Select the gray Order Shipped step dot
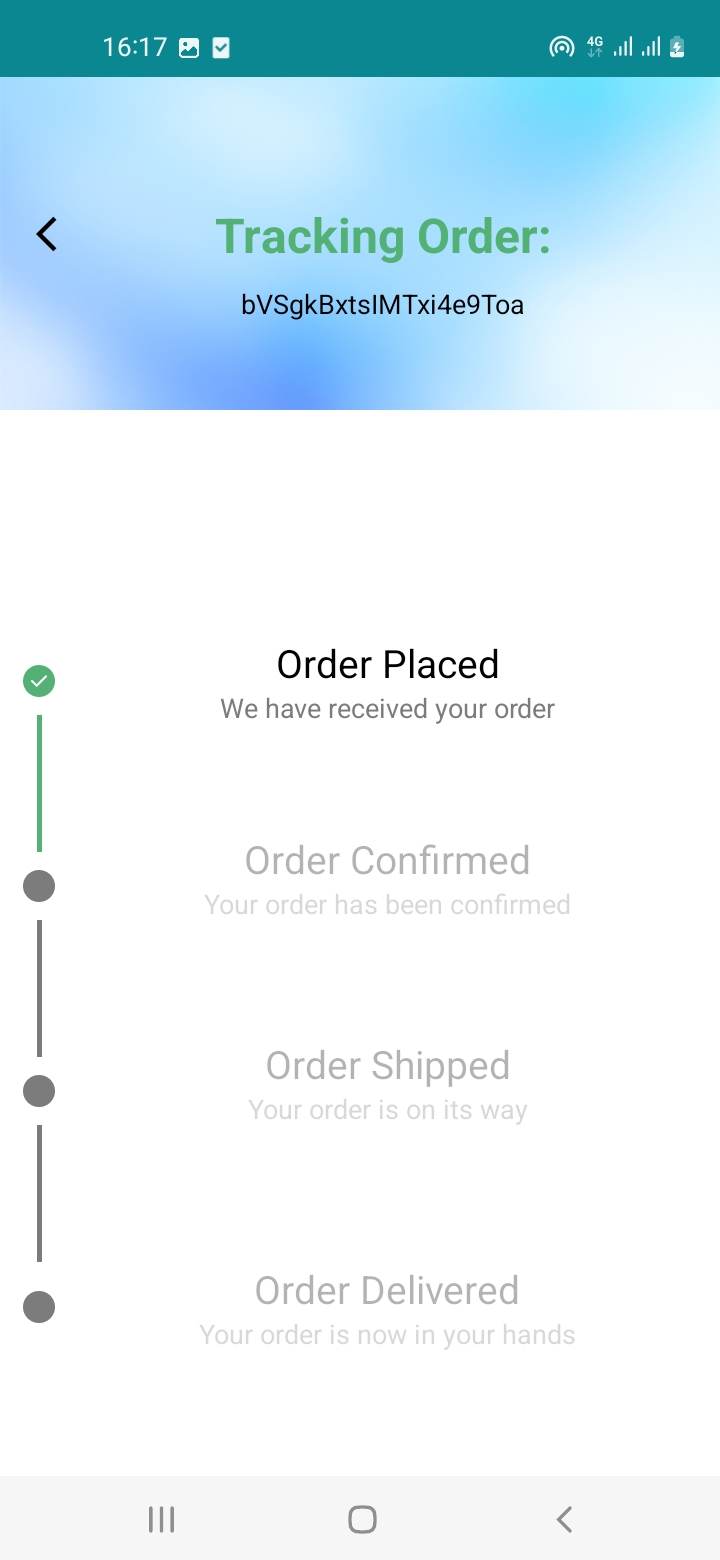 click(39, 1091)
